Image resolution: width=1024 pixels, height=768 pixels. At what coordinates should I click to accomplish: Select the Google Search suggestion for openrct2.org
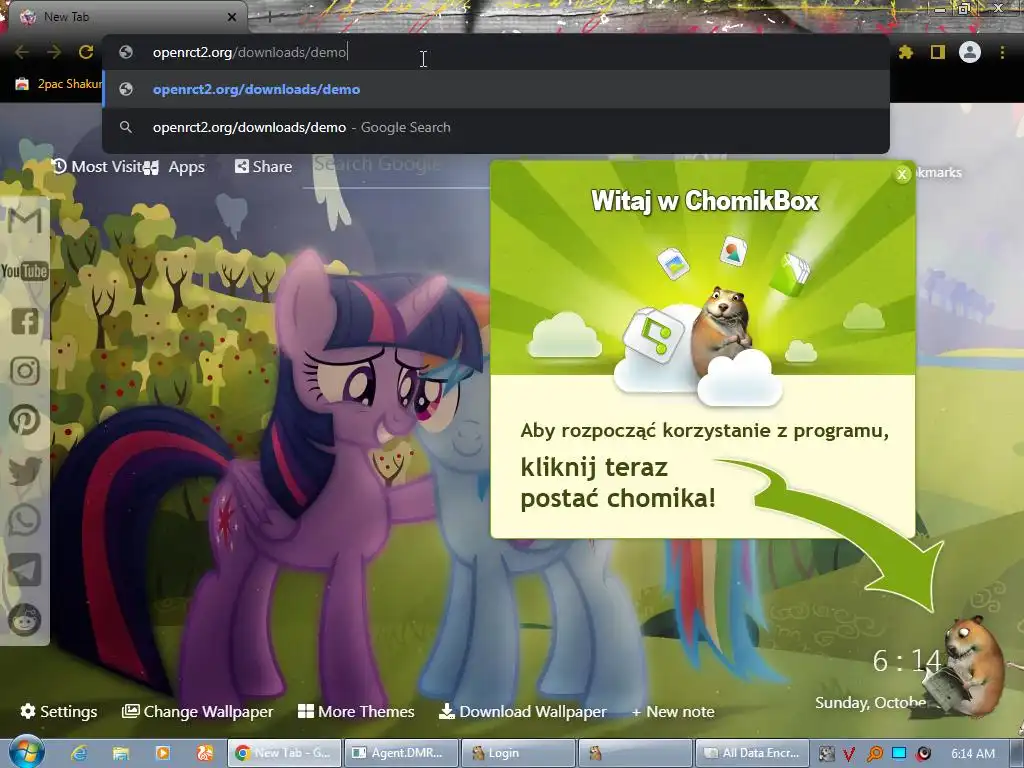click(x=496, y=127)
